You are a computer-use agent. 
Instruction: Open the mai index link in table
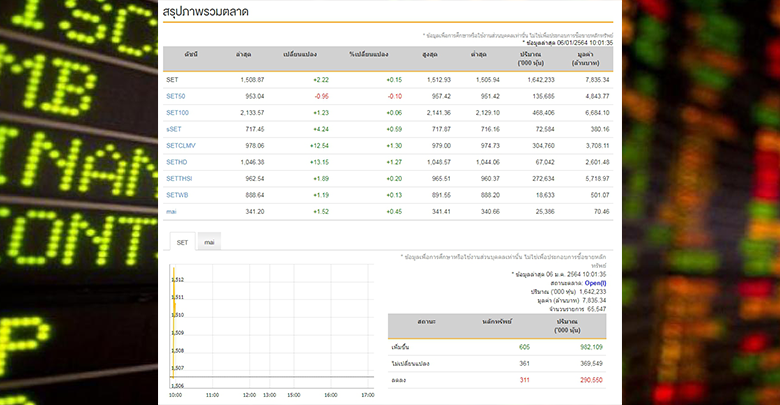pos(172,211)
